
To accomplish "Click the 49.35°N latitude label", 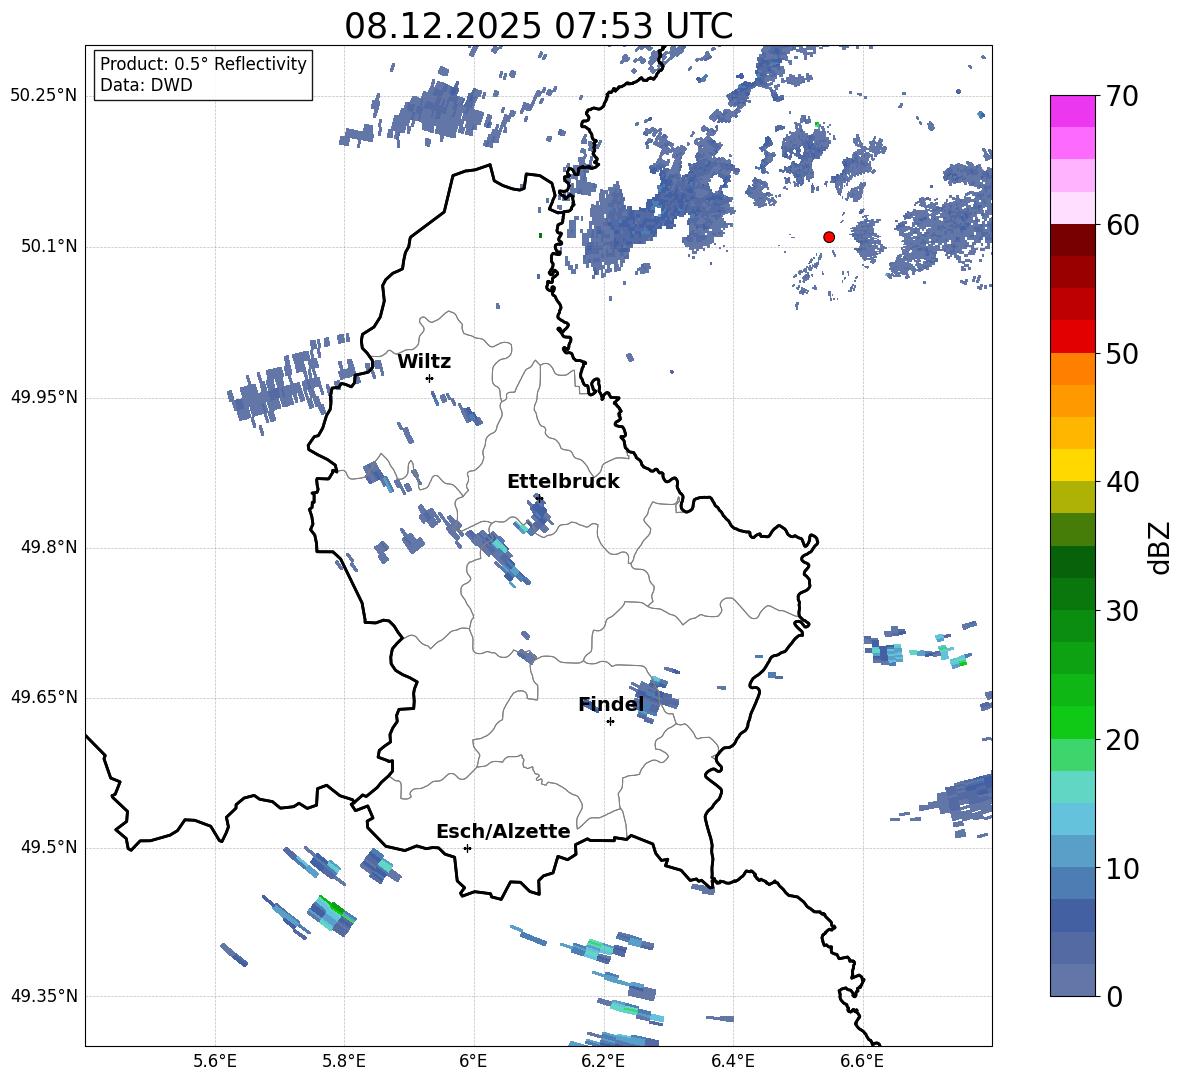I will [x=44, y=996].
